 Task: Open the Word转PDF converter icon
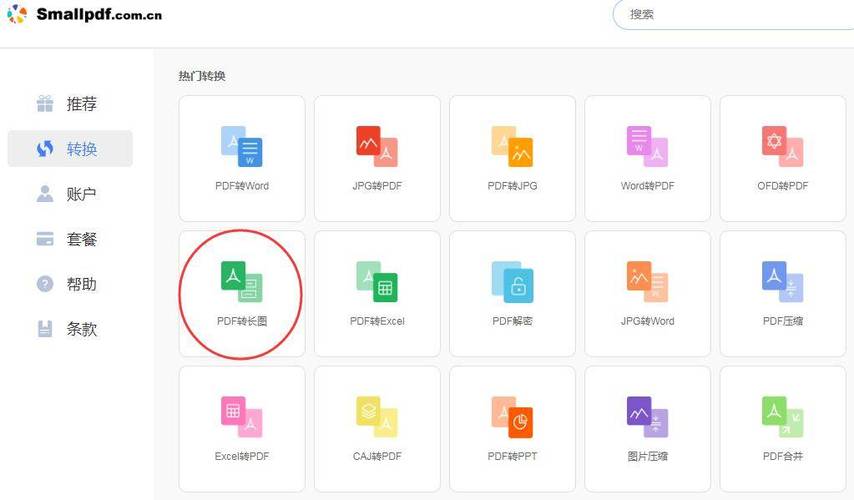point(647,146)
